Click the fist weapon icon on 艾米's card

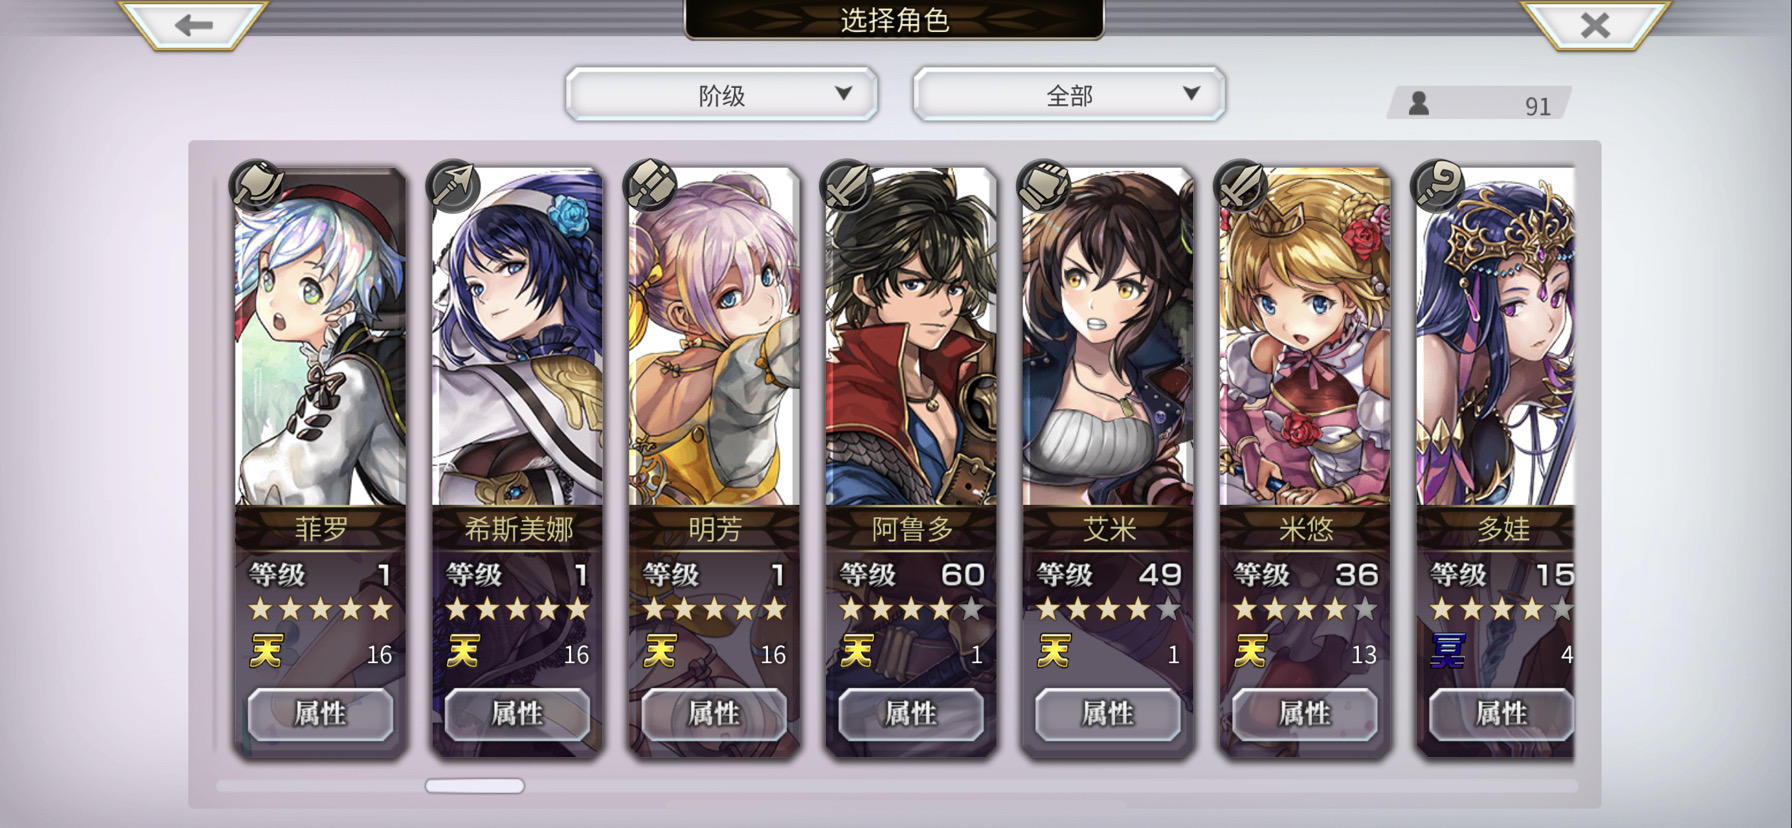point(1043,184)
